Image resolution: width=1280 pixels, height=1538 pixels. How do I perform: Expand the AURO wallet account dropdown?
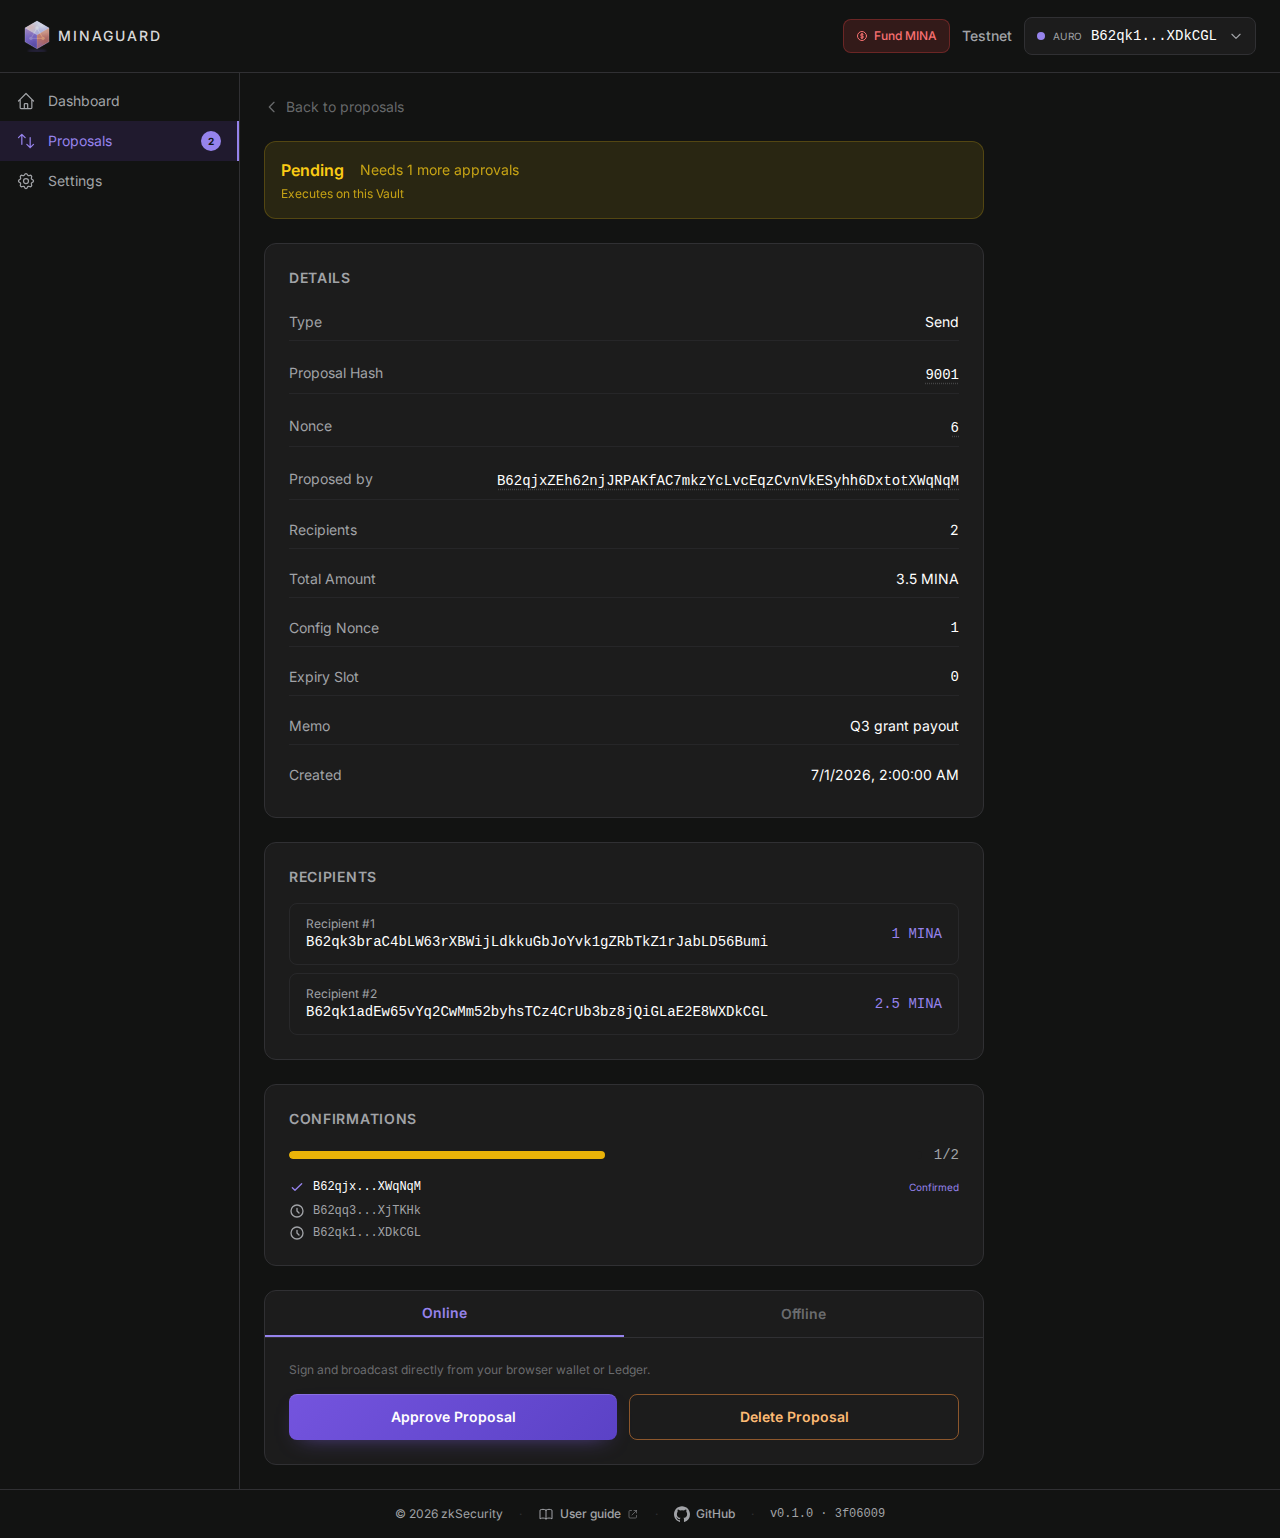pos(1140,36)
